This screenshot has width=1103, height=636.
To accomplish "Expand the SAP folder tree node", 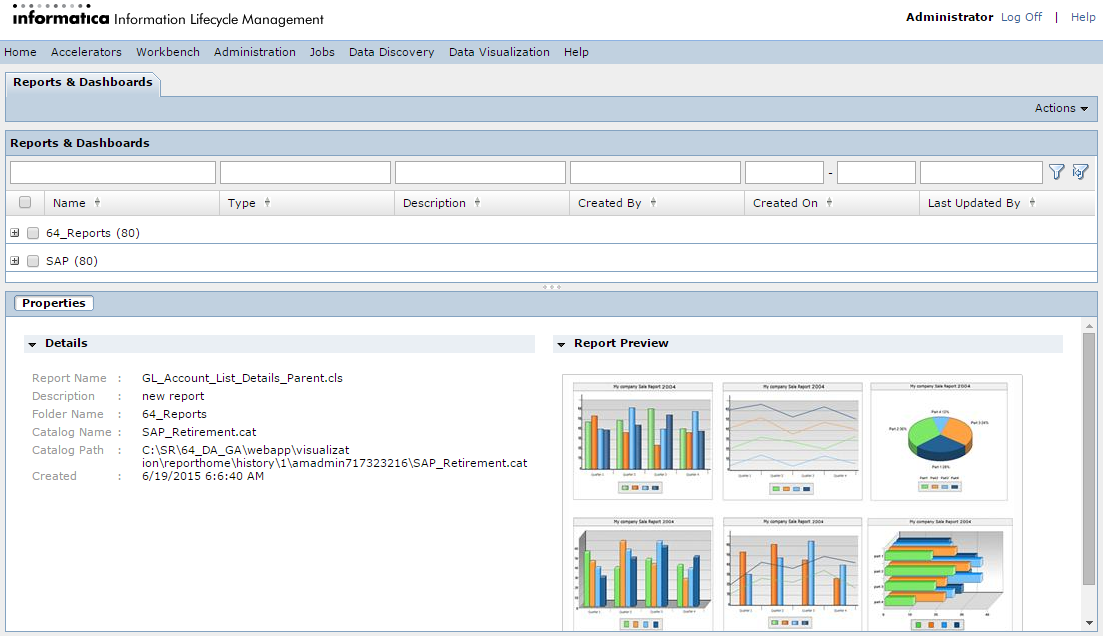I will 15,261.
